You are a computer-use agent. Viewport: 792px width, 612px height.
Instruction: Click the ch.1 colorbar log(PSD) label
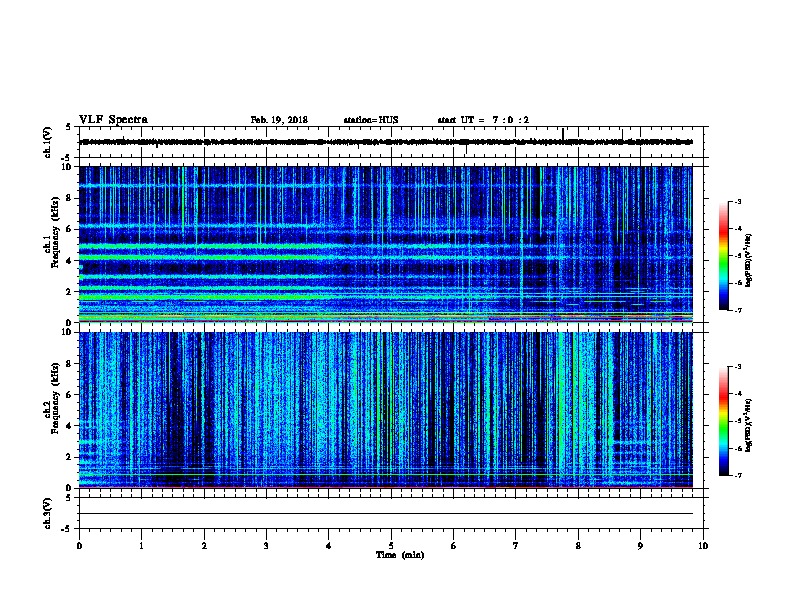[748, 260]
